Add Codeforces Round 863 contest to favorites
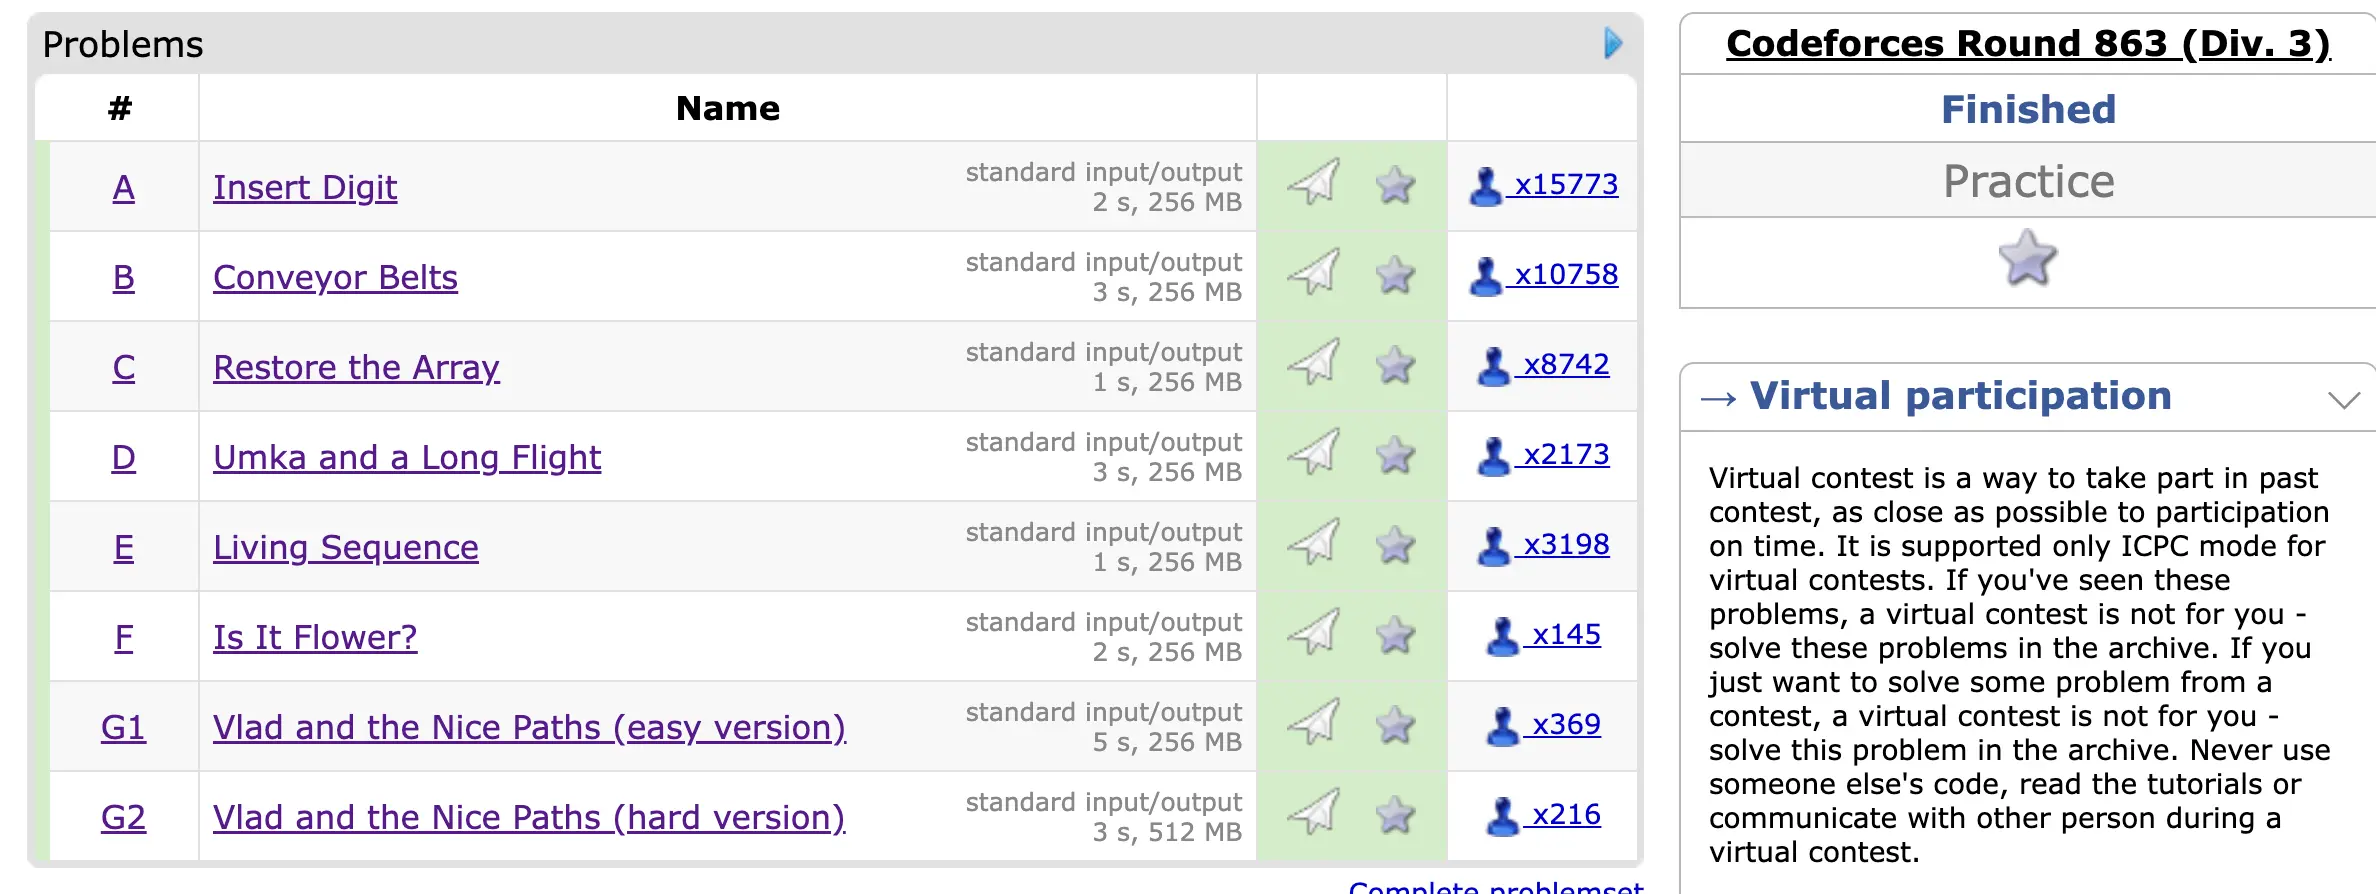 pos(2028,258)
